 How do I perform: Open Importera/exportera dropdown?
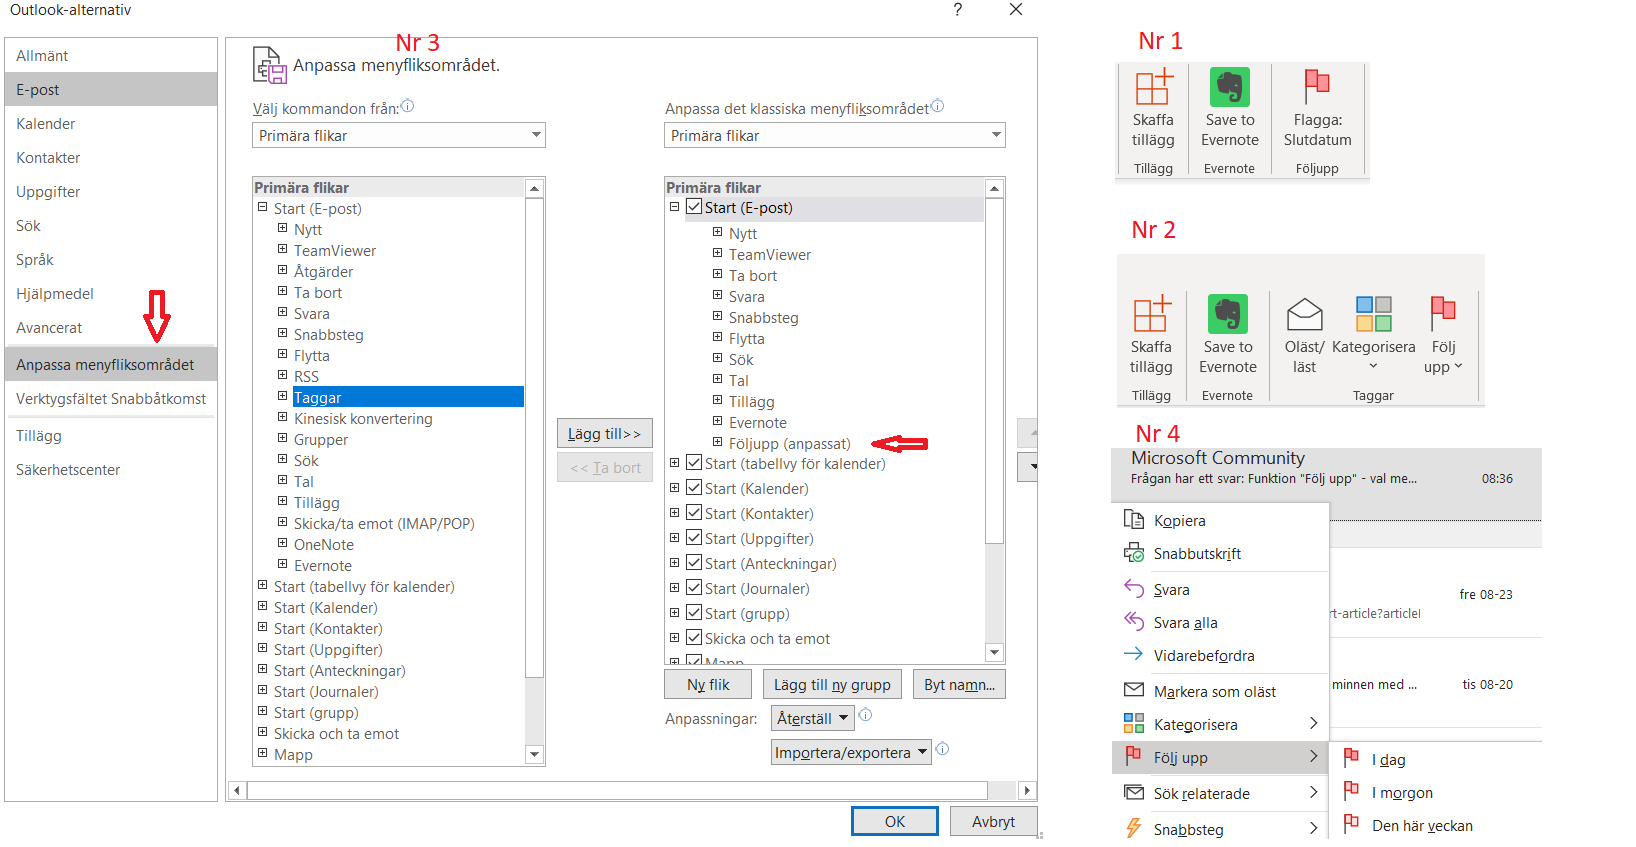[x=851, y=752]
